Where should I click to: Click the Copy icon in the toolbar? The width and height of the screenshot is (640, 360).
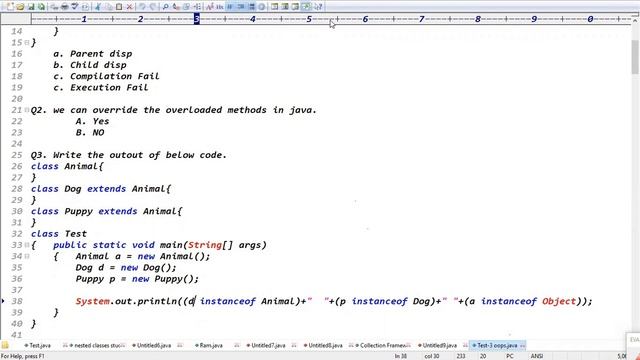pos(108,7)
